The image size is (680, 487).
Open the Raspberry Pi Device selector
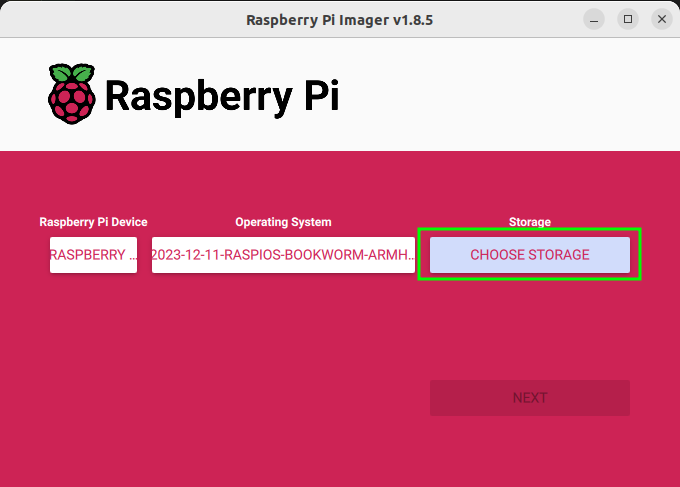point(93,255)
